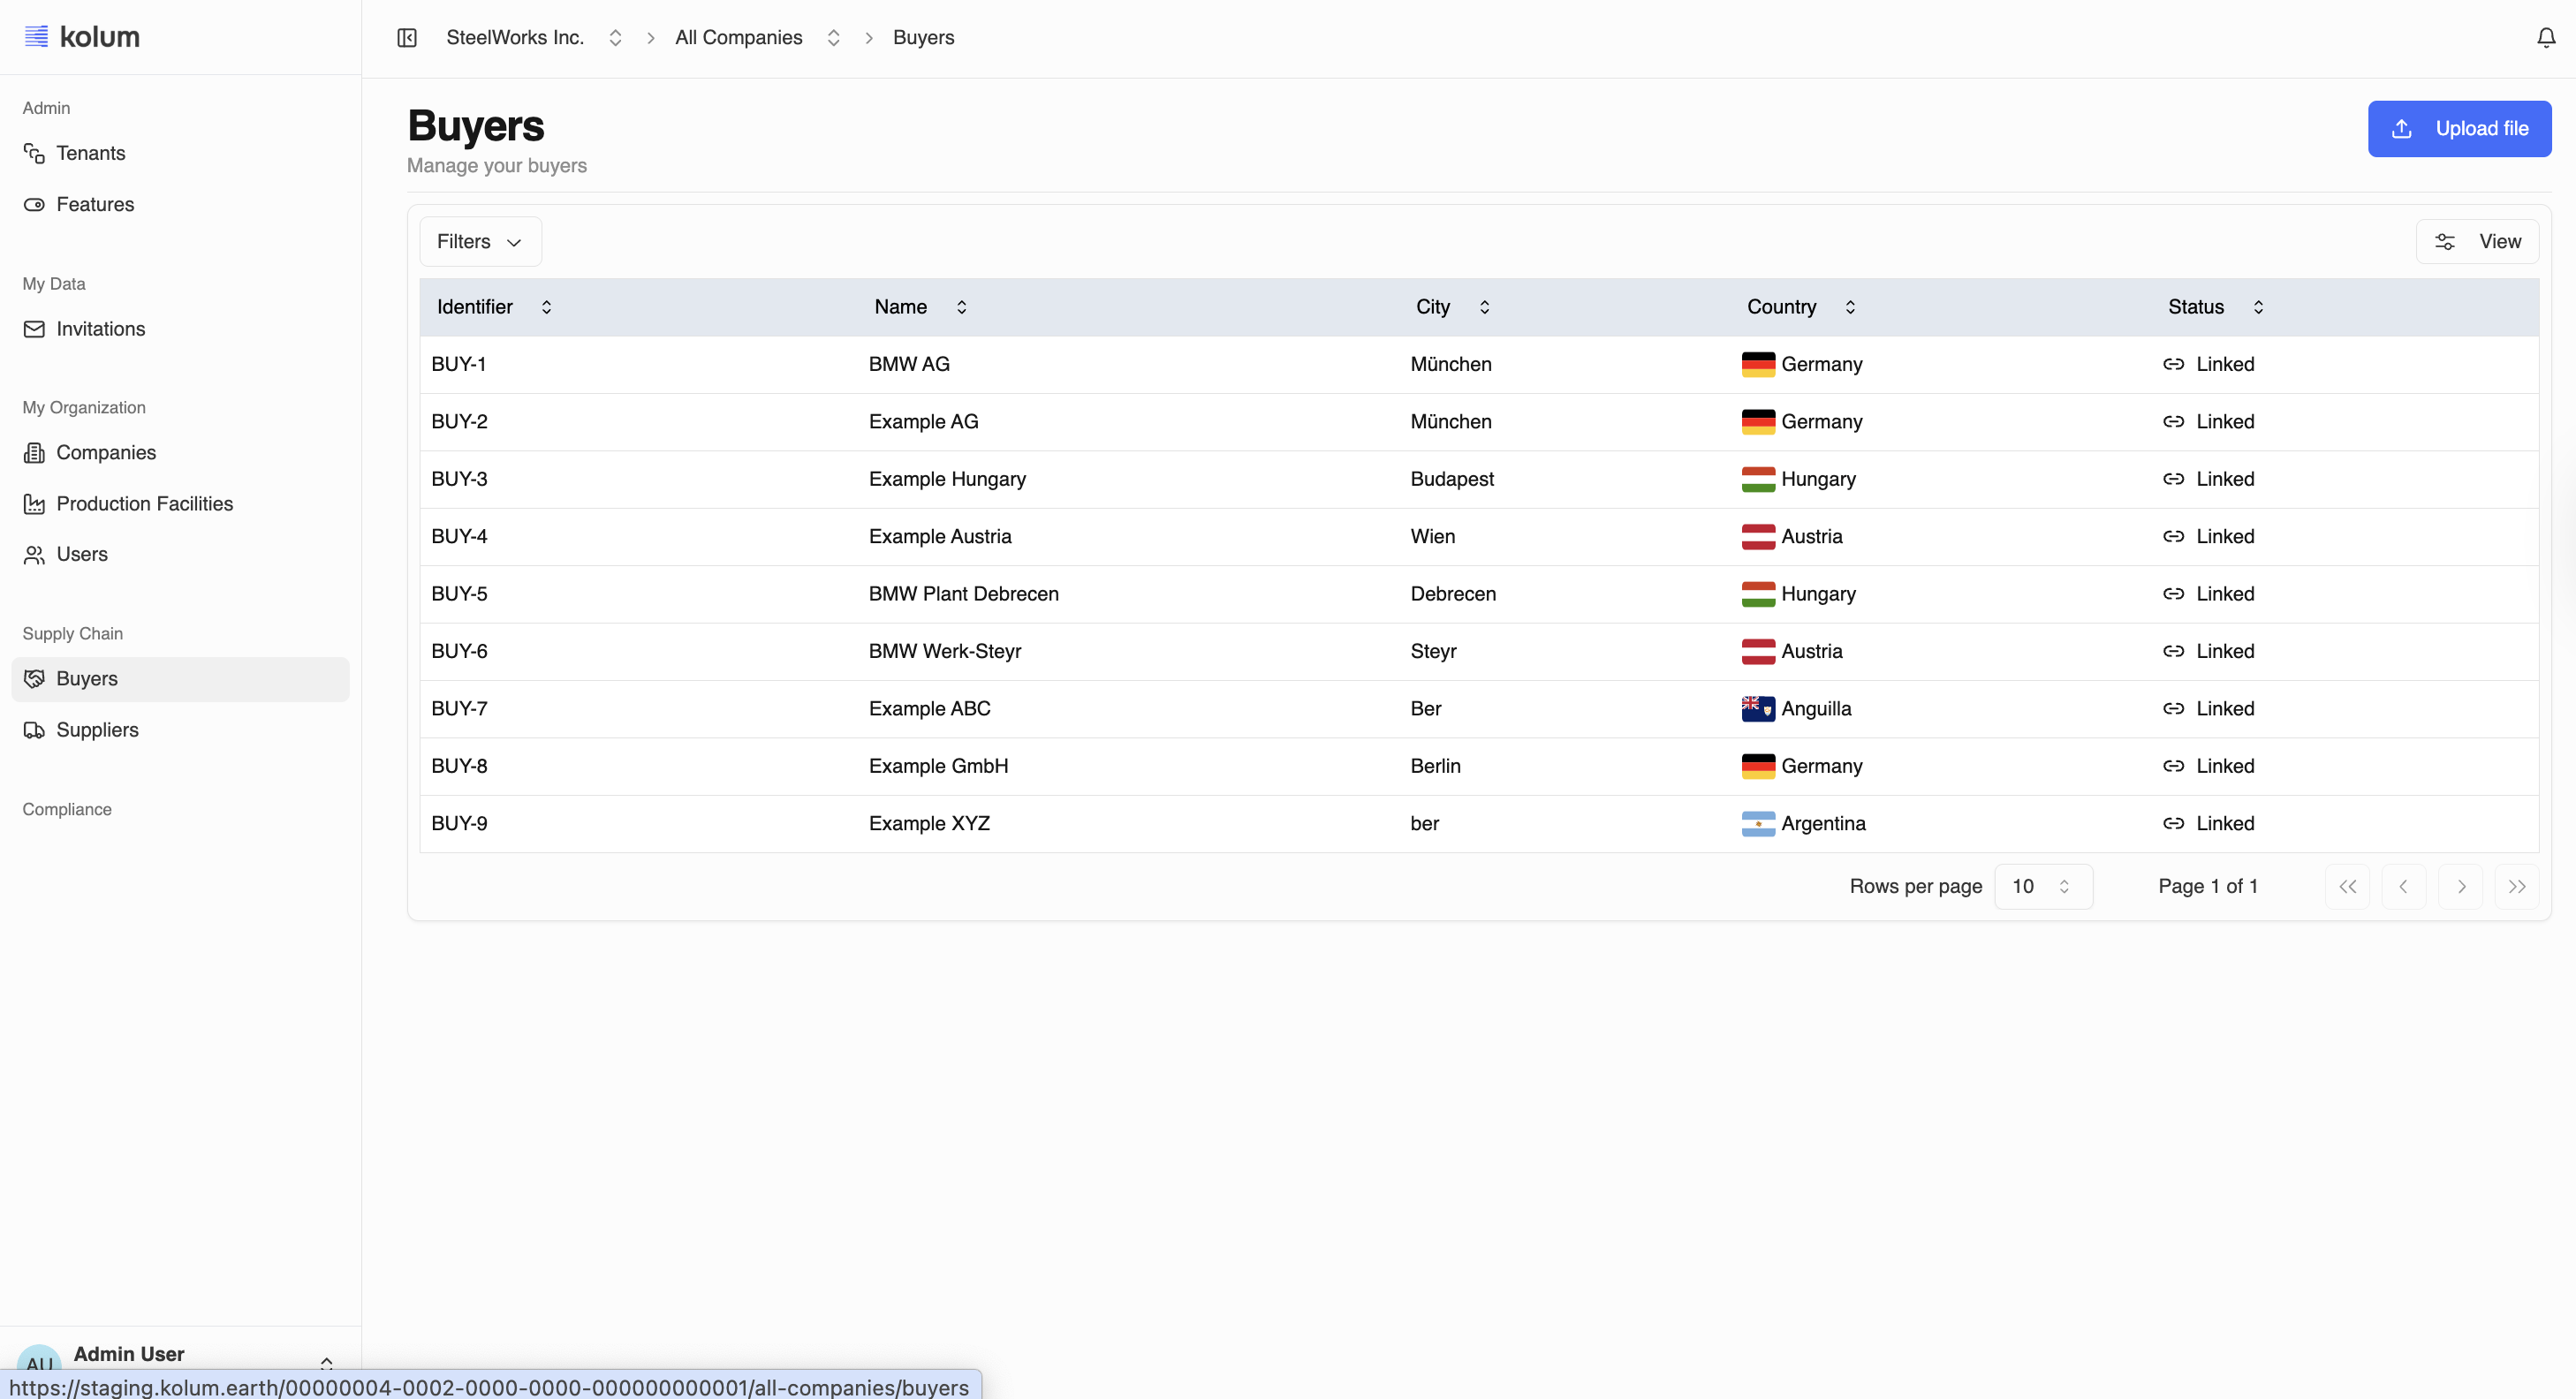Expand the Admin User account menu
Image resolution: width=2576 pixels, height=1399 pixels.
326,1362
